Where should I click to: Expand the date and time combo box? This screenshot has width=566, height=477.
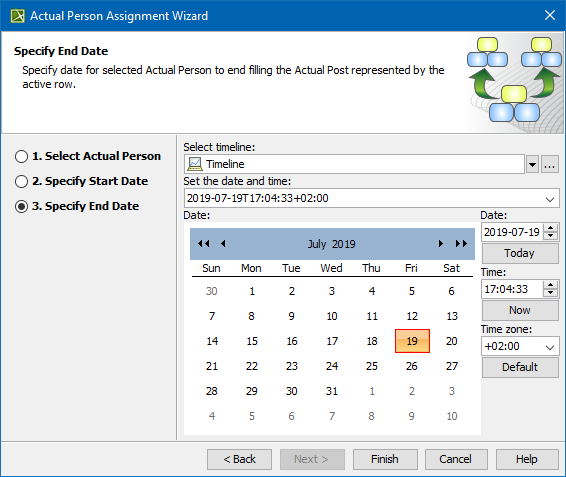point(550,199)
